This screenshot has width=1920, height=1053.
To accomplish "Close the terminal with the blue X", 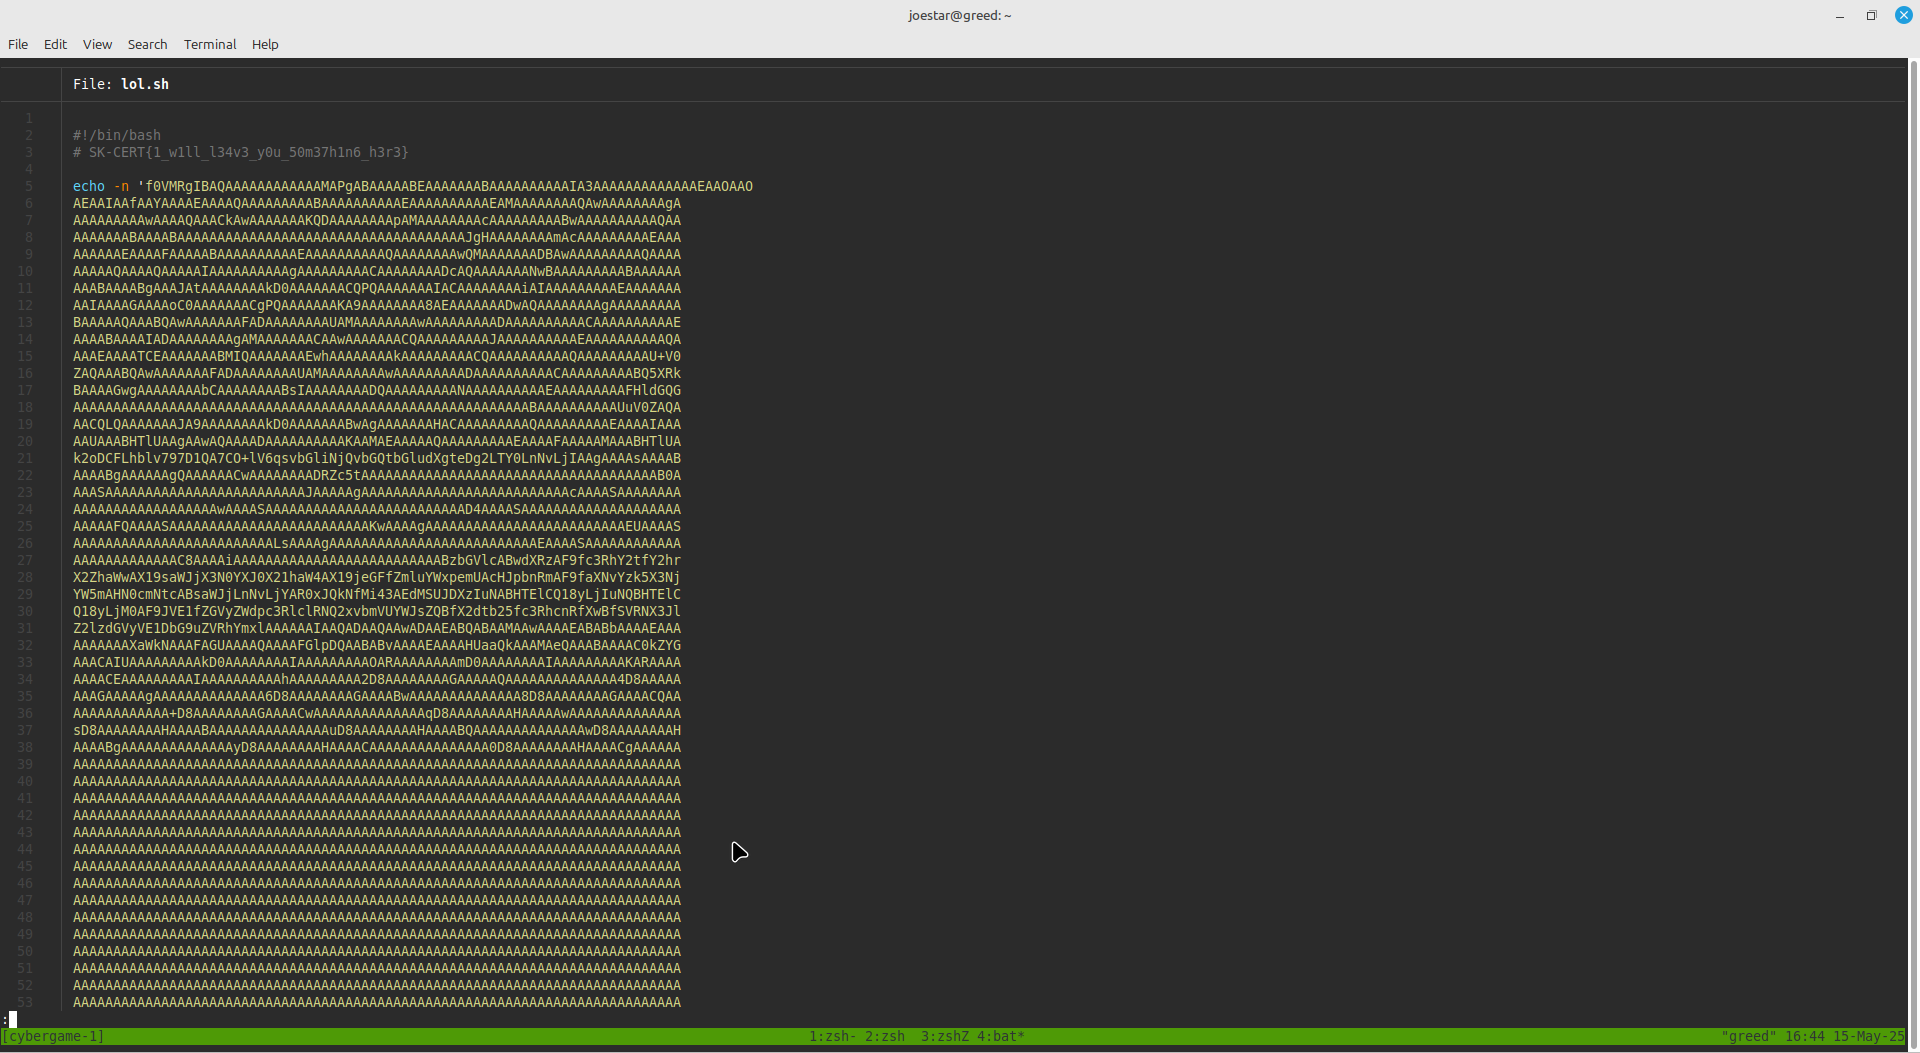I will [x=1904, y=15].
